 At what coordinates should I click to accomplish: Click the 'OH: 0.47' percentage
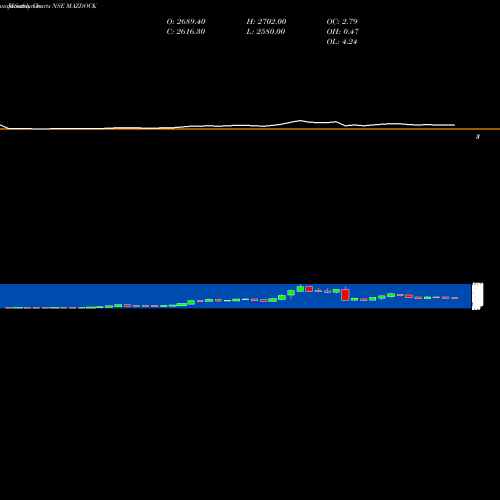[343, 31]
